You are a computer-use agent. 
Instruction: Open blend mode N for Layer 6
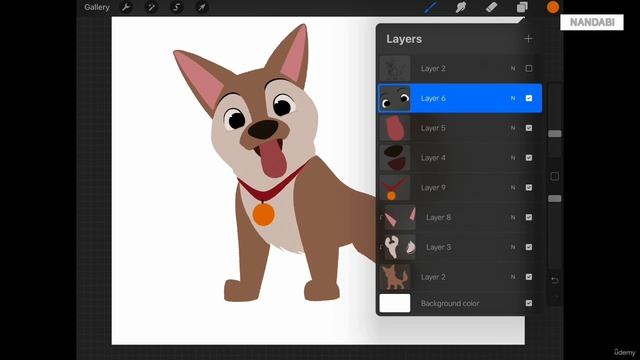(513, 98)
